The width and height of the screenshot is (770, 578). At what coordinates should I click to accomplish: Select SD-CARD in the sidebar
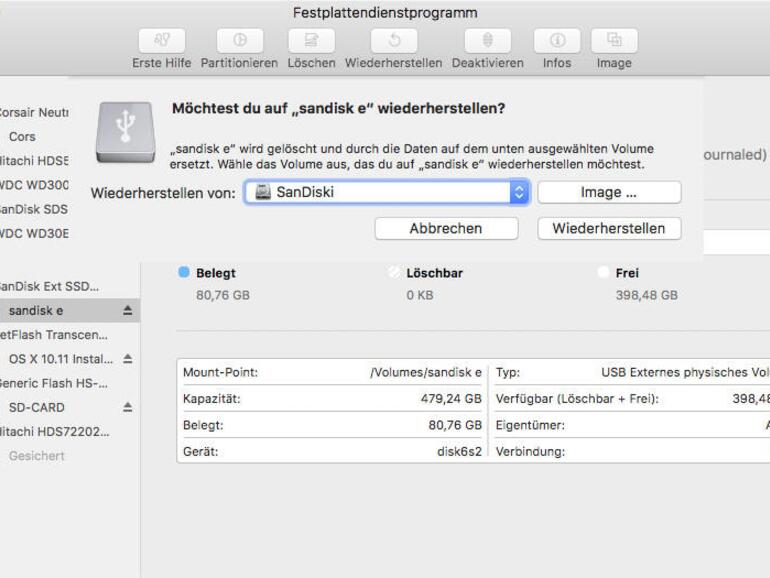37,408
